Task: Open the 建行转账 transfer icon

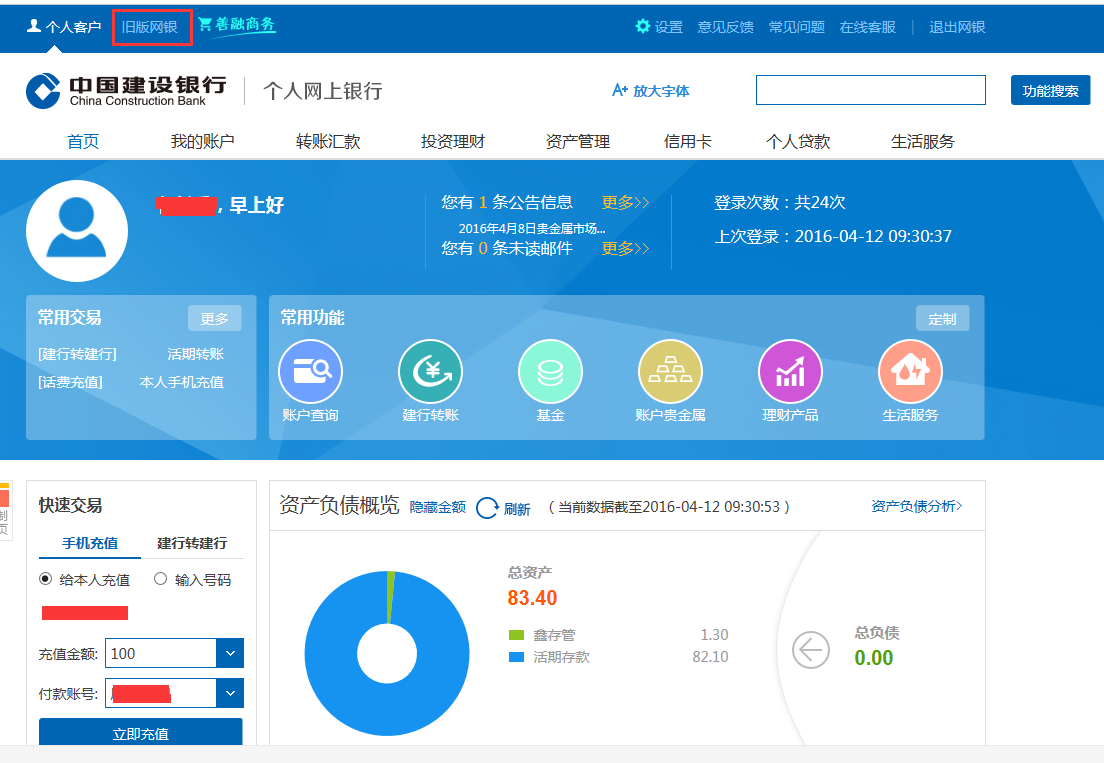Action: pos(430,372)
